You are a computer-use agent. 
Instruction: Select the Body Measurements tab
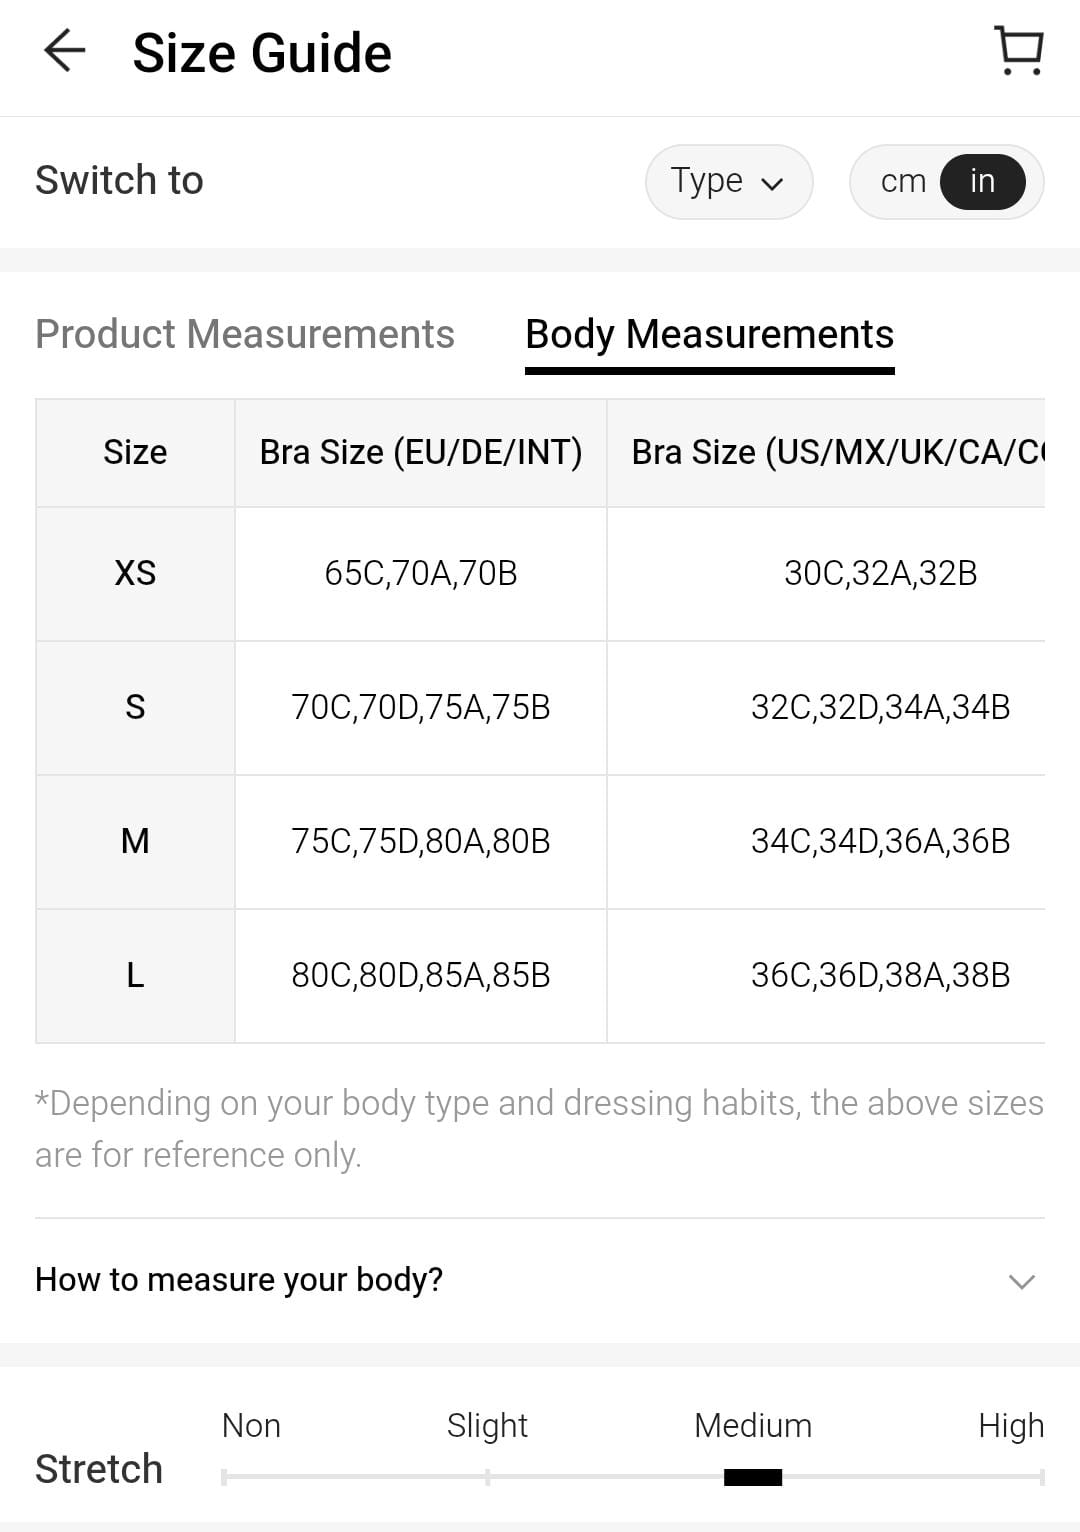(709, 334)
